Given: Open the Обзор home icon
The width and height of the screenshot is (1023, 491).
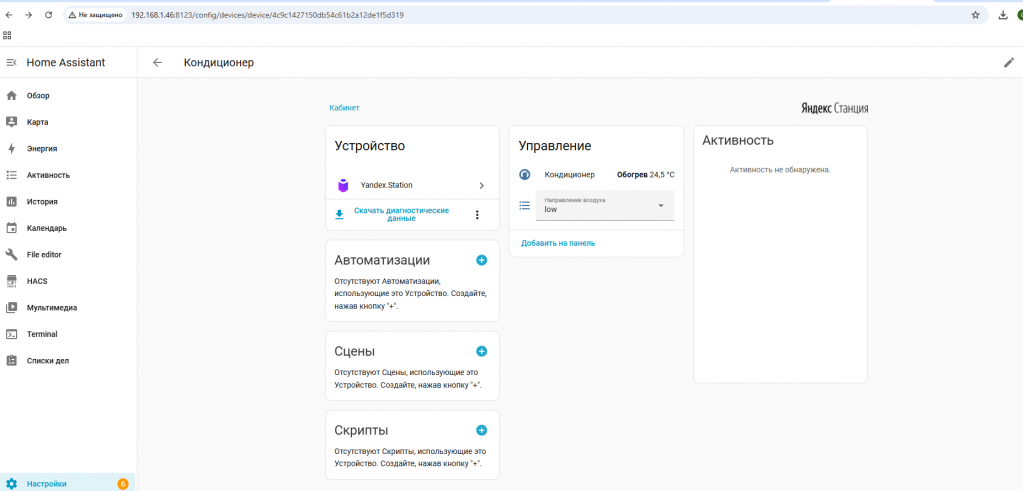Looking at the screenshot, I should point(11,96).
